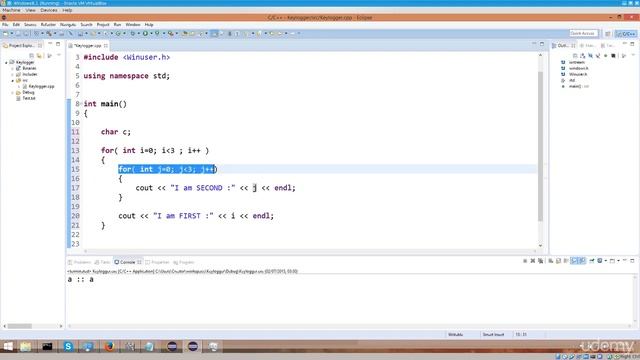
Task: Click the Build hammer toolbar icon
Action: [x=49, y=33]
